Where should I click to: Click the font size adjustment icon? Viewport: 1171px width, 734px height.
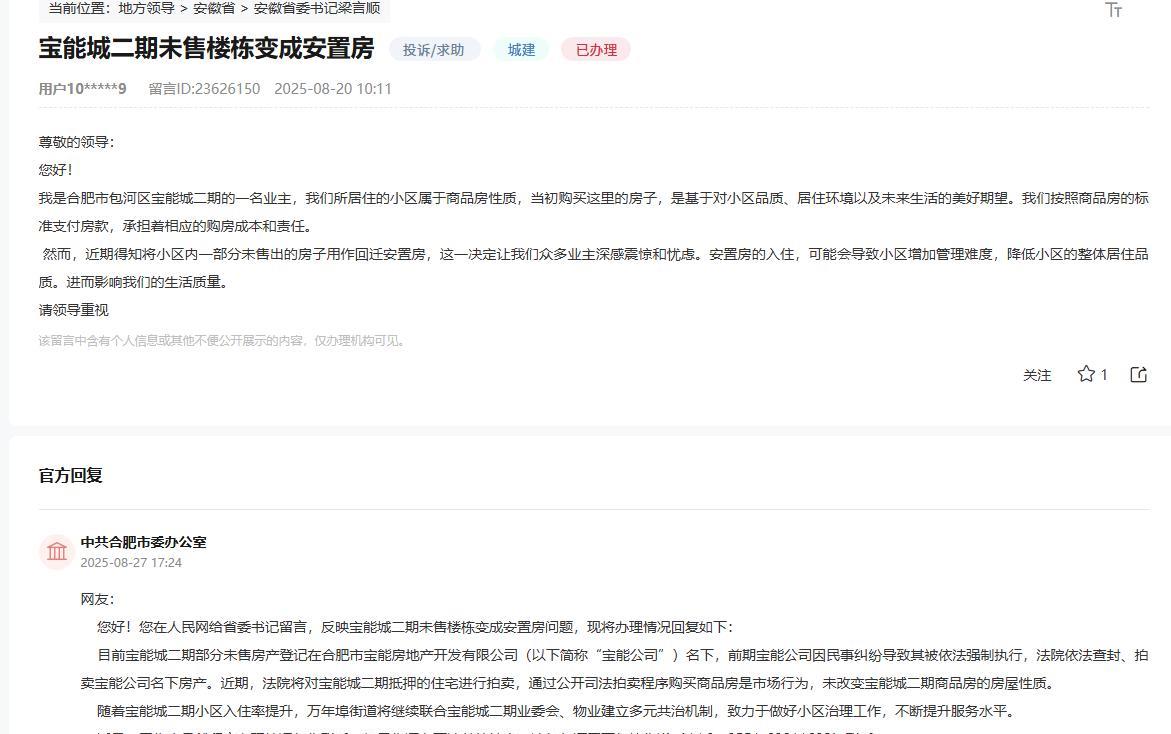point(1113,10)
